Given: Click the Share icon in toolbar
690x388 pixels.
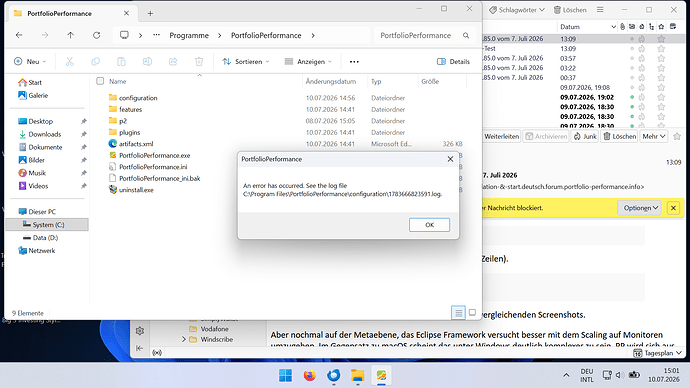Looking at the screenshot, I should click(173, 62).
